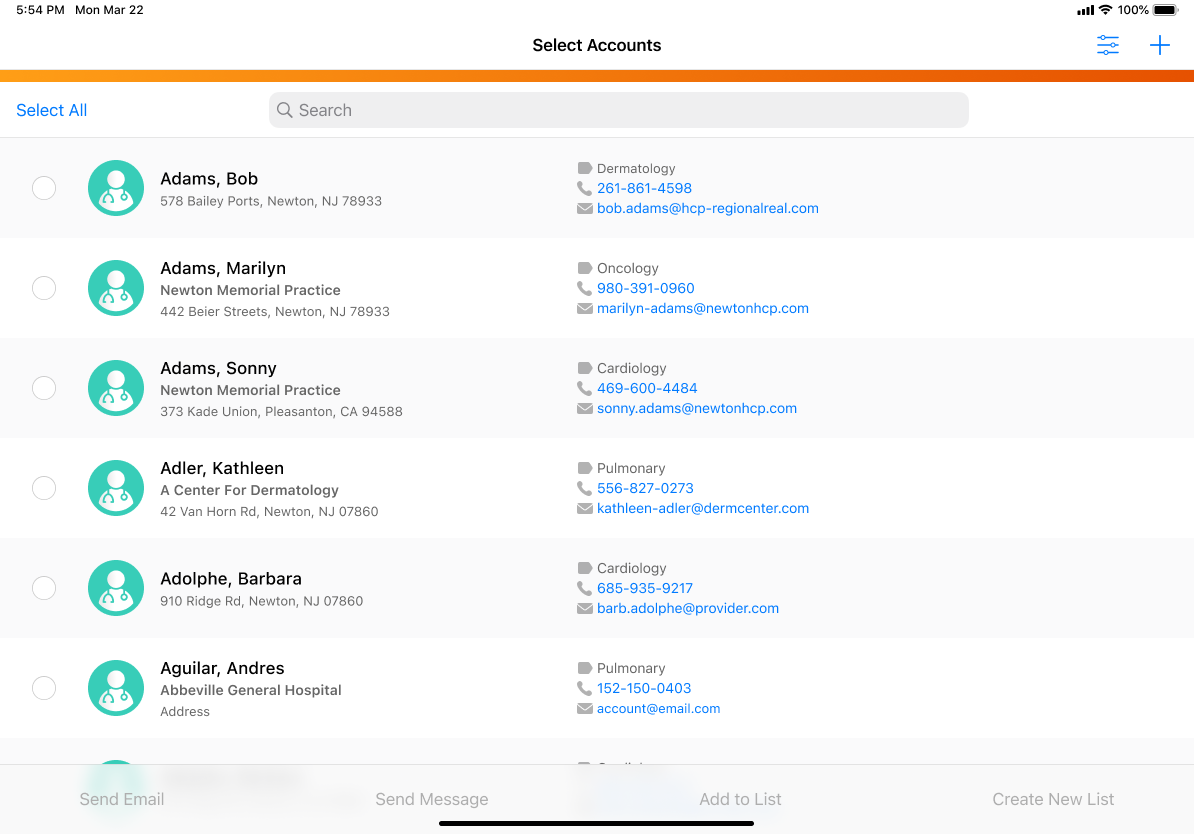Tap Send Message in bottom bar
This screenshot has height=834, width=1194.
point(431,799)
